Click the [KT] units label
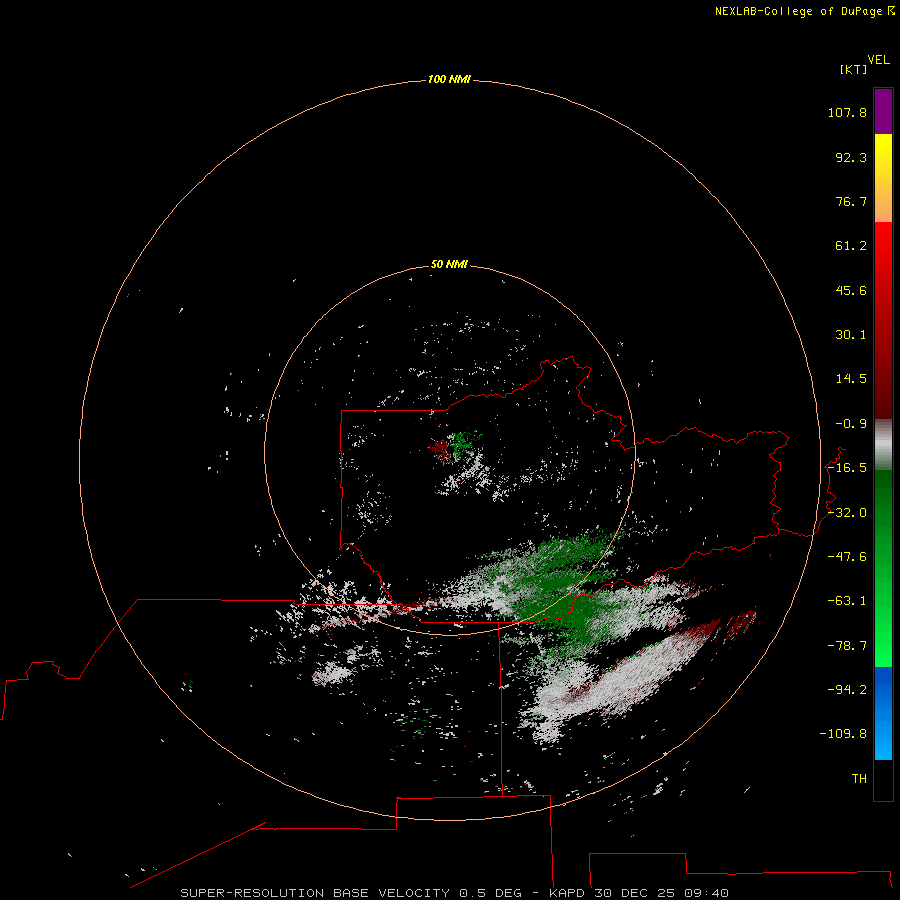The image size is (900, 900). pyautogui.click(x=853, y=69)
